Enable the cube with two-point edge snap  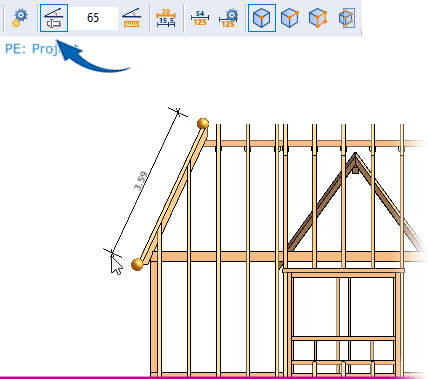290,18
